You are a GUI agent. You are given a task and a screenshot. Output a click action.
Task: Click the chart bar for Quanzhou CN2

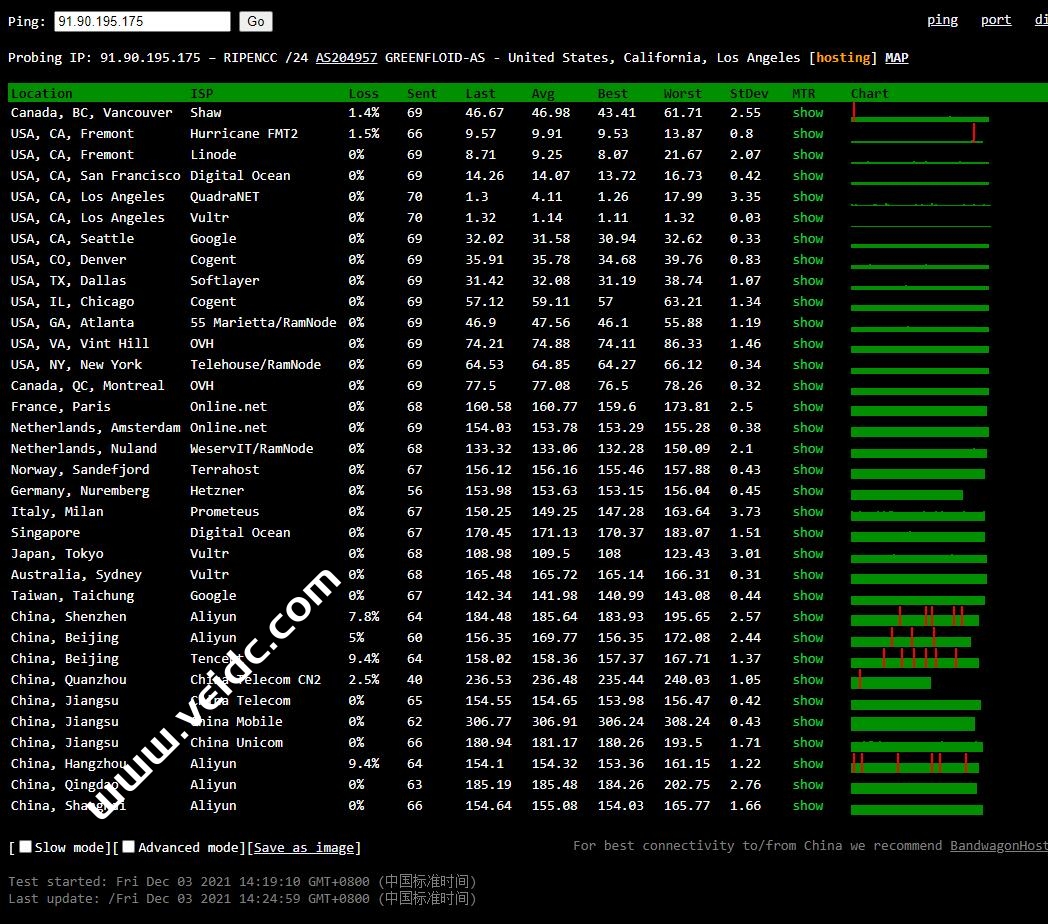click(890, 681)
